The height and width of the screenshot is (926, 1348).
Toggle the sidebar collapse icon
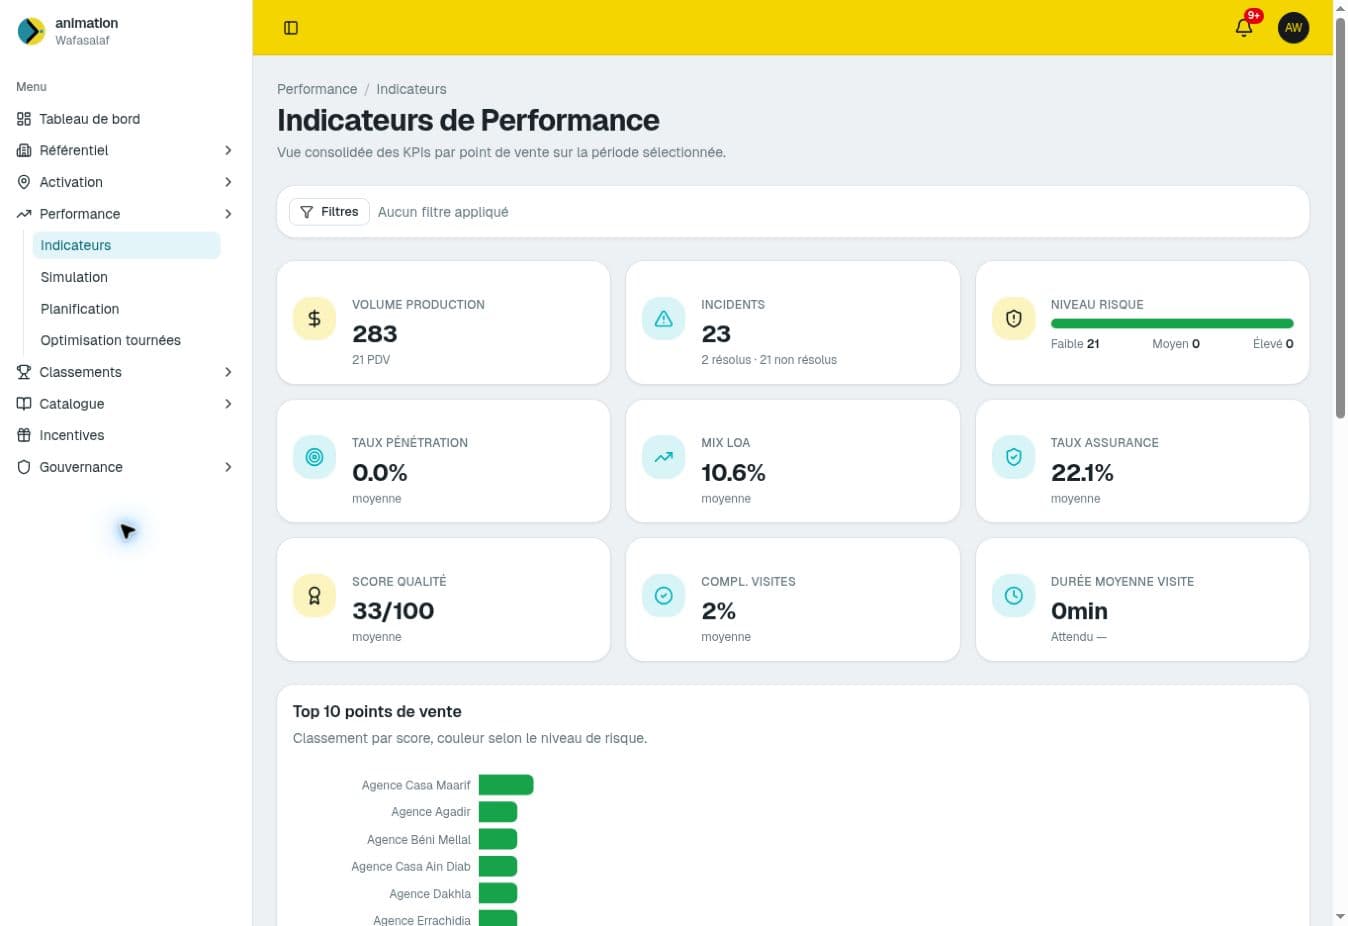click(x=291, y=28)
